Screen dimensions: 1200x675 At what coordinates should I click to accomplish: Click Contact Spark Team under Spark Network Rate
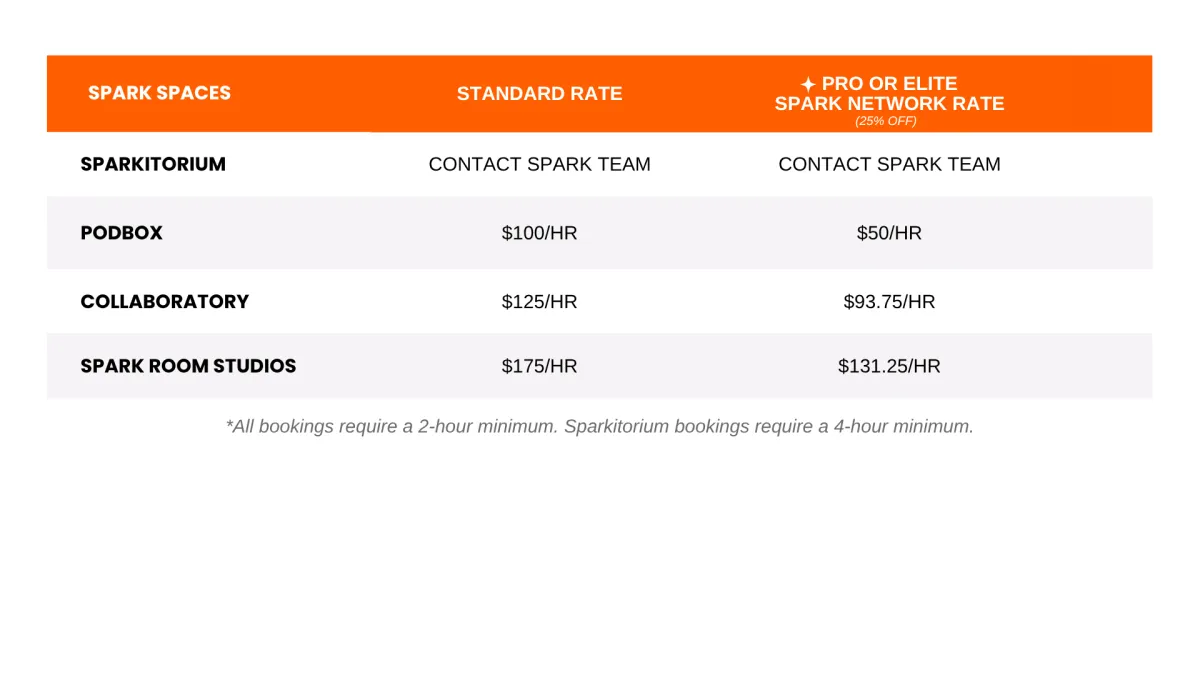click(889, 164)
